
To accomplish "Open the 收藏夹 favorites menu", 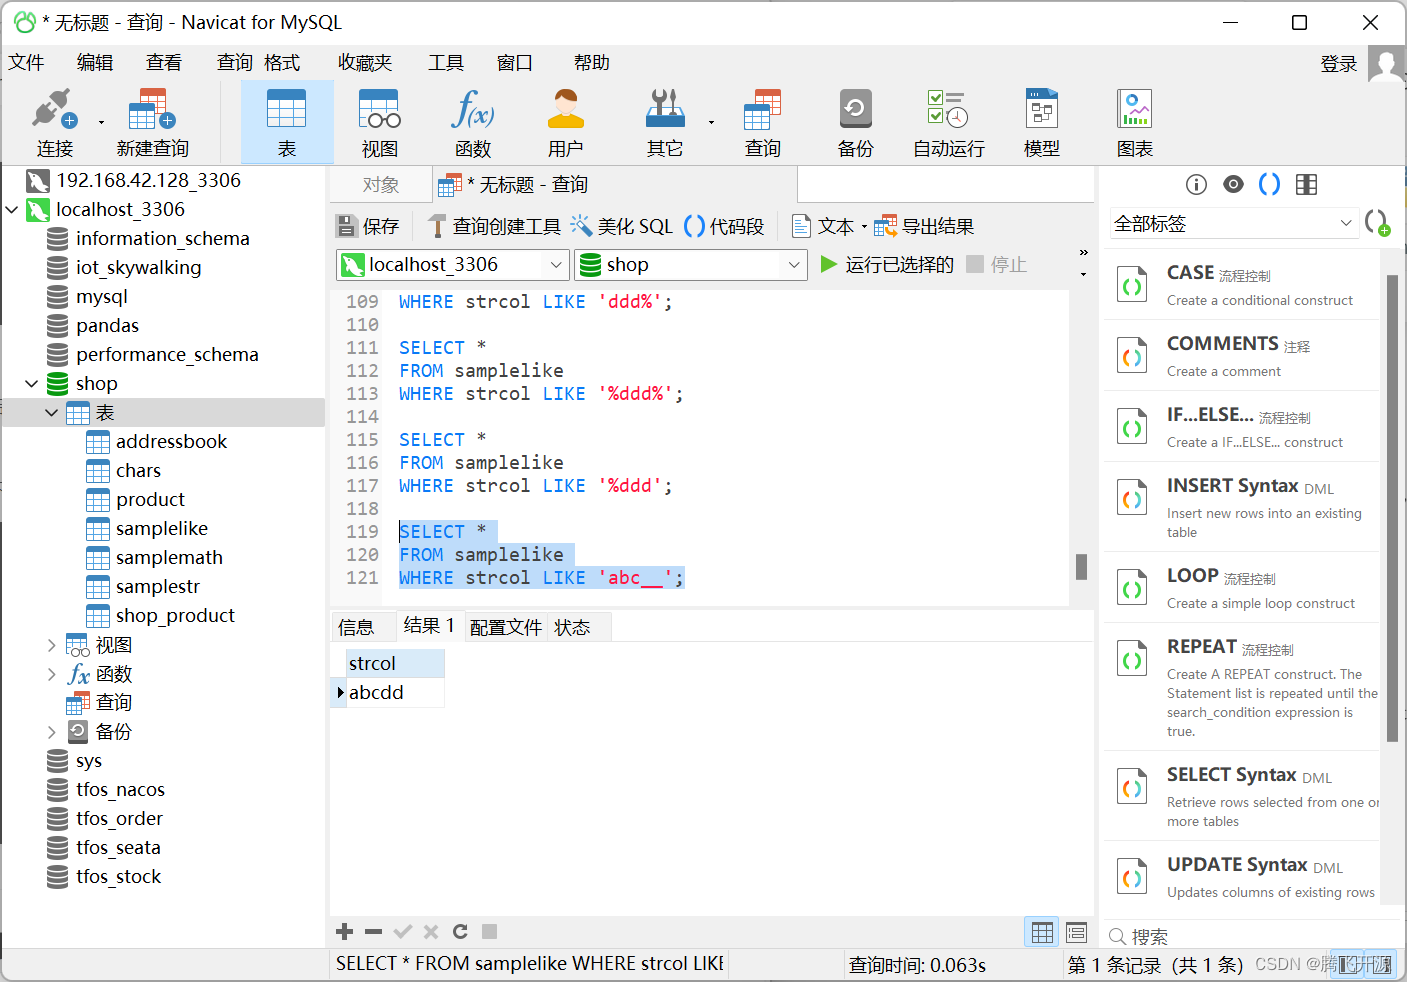I will coord(365,63).
